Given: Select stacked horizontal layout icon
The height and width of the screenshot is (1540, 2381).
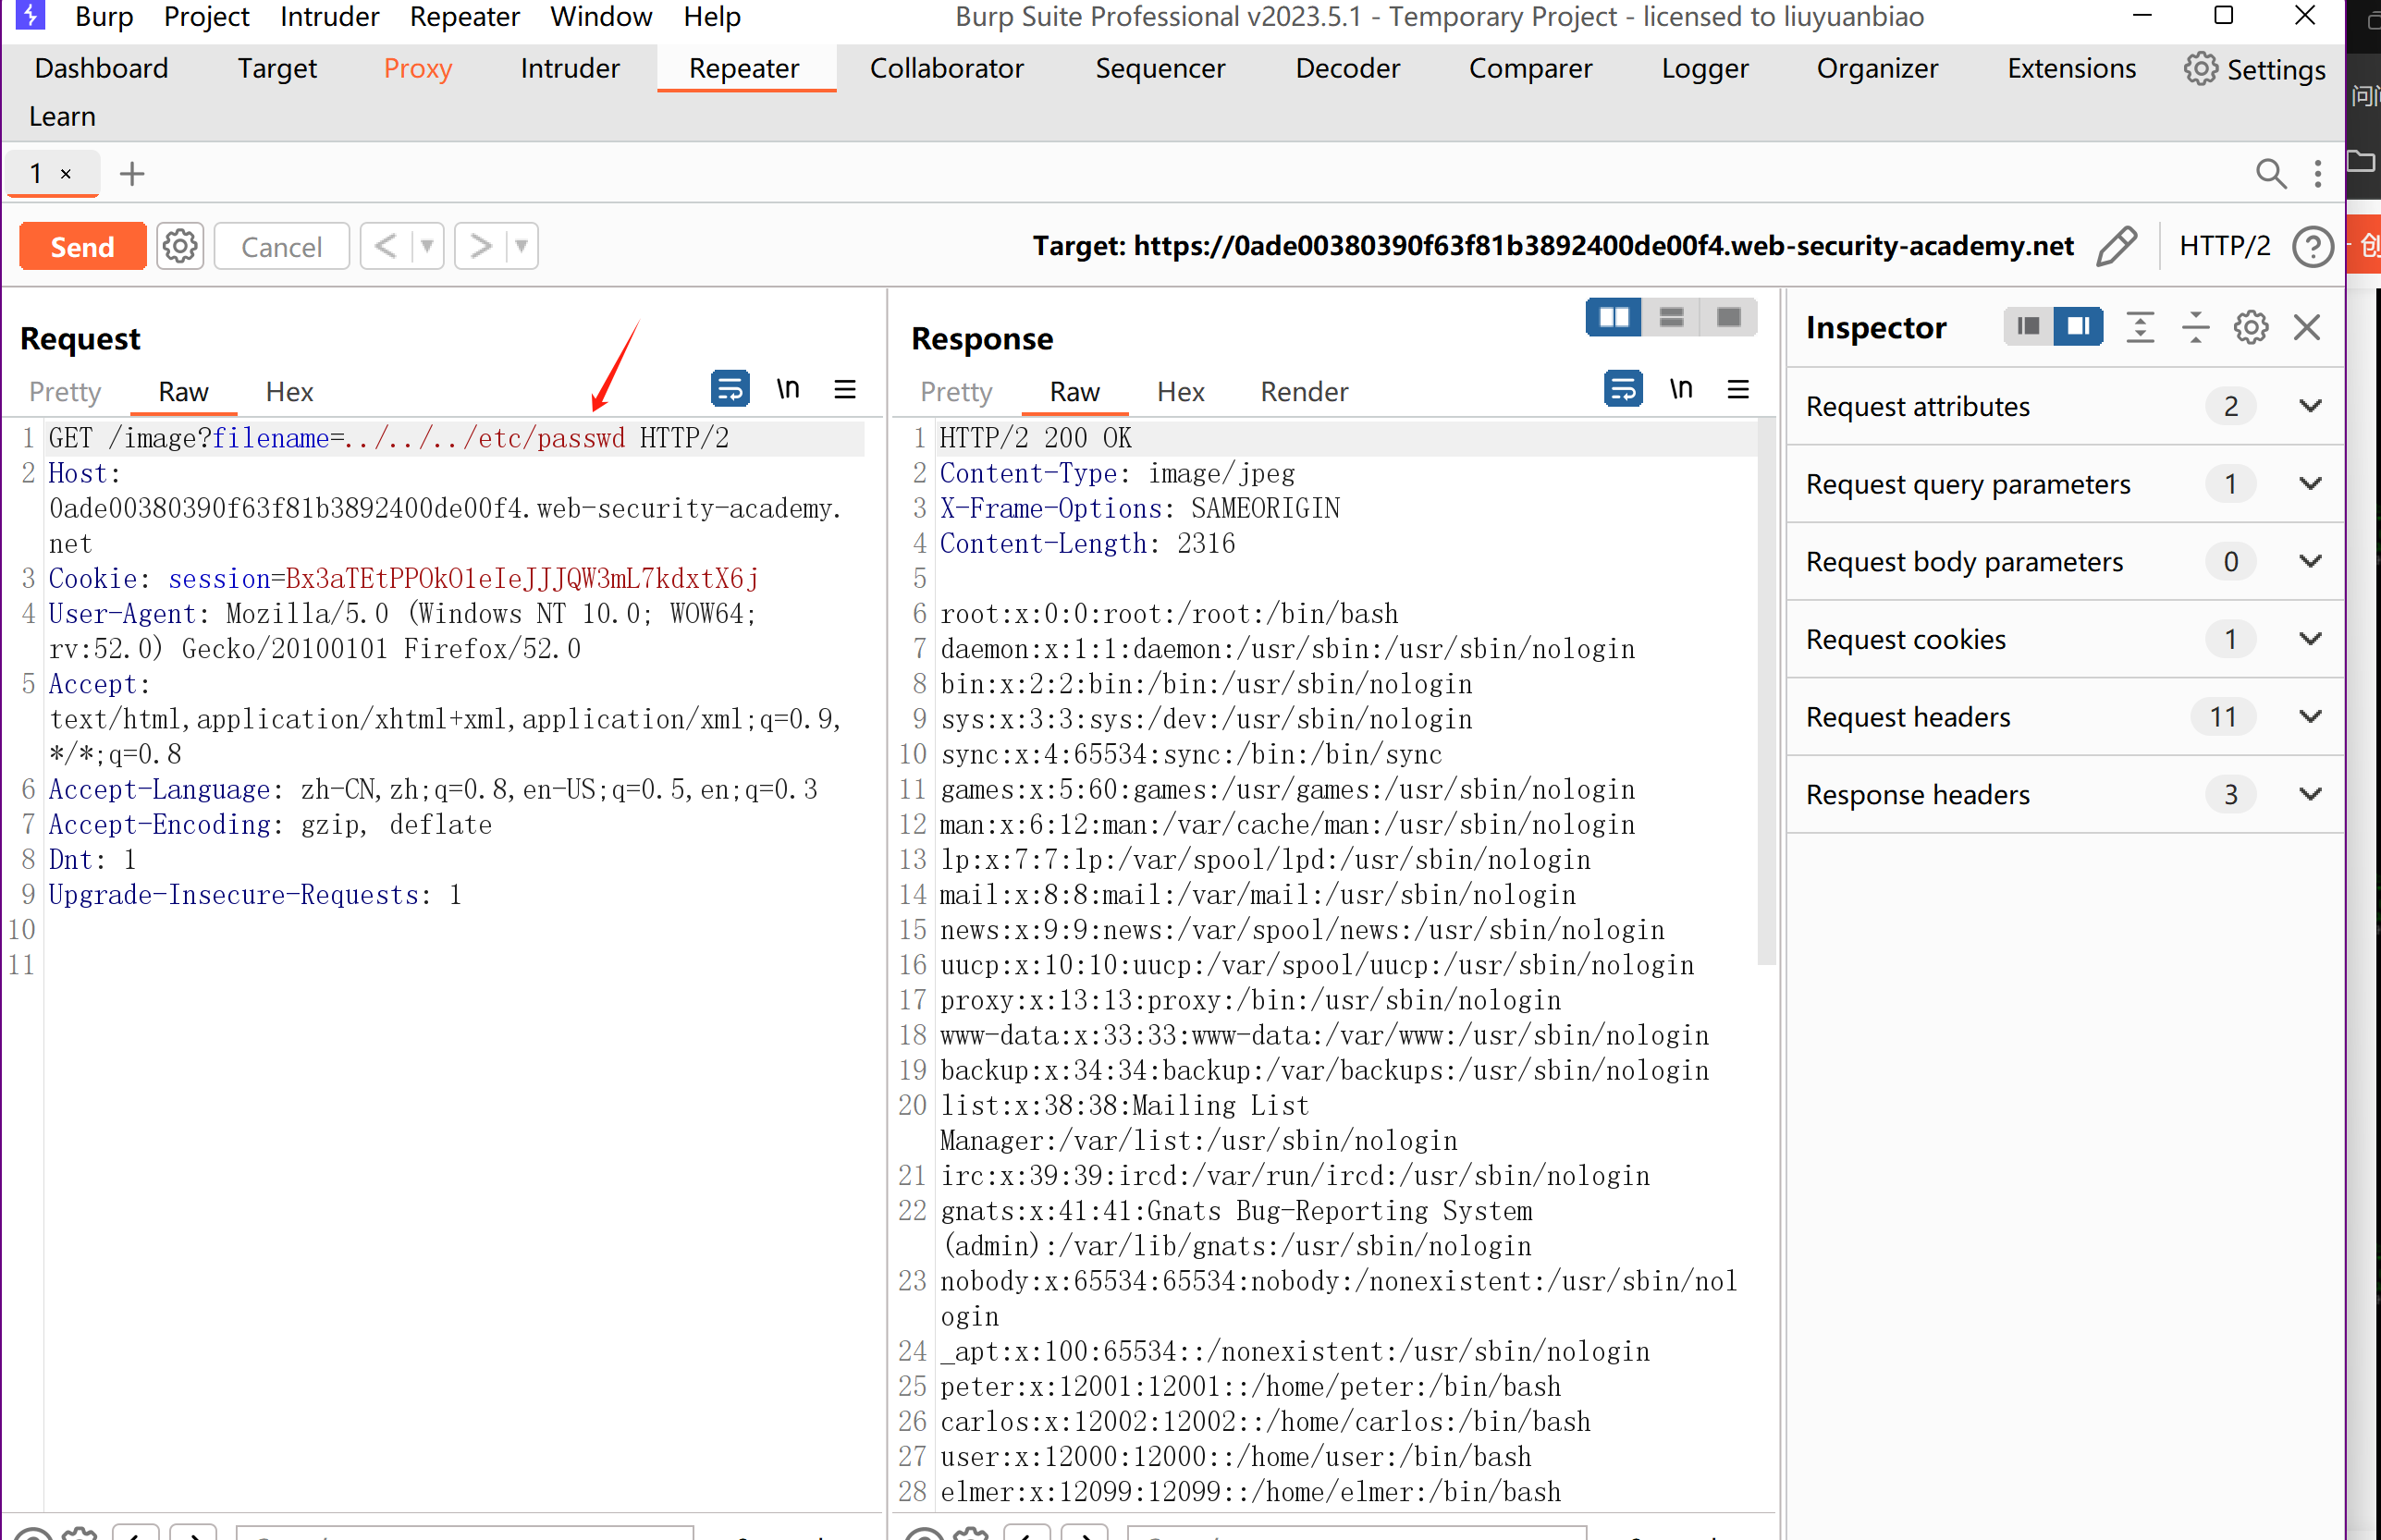Looking at the screenshot, I should pos(1671,318).
